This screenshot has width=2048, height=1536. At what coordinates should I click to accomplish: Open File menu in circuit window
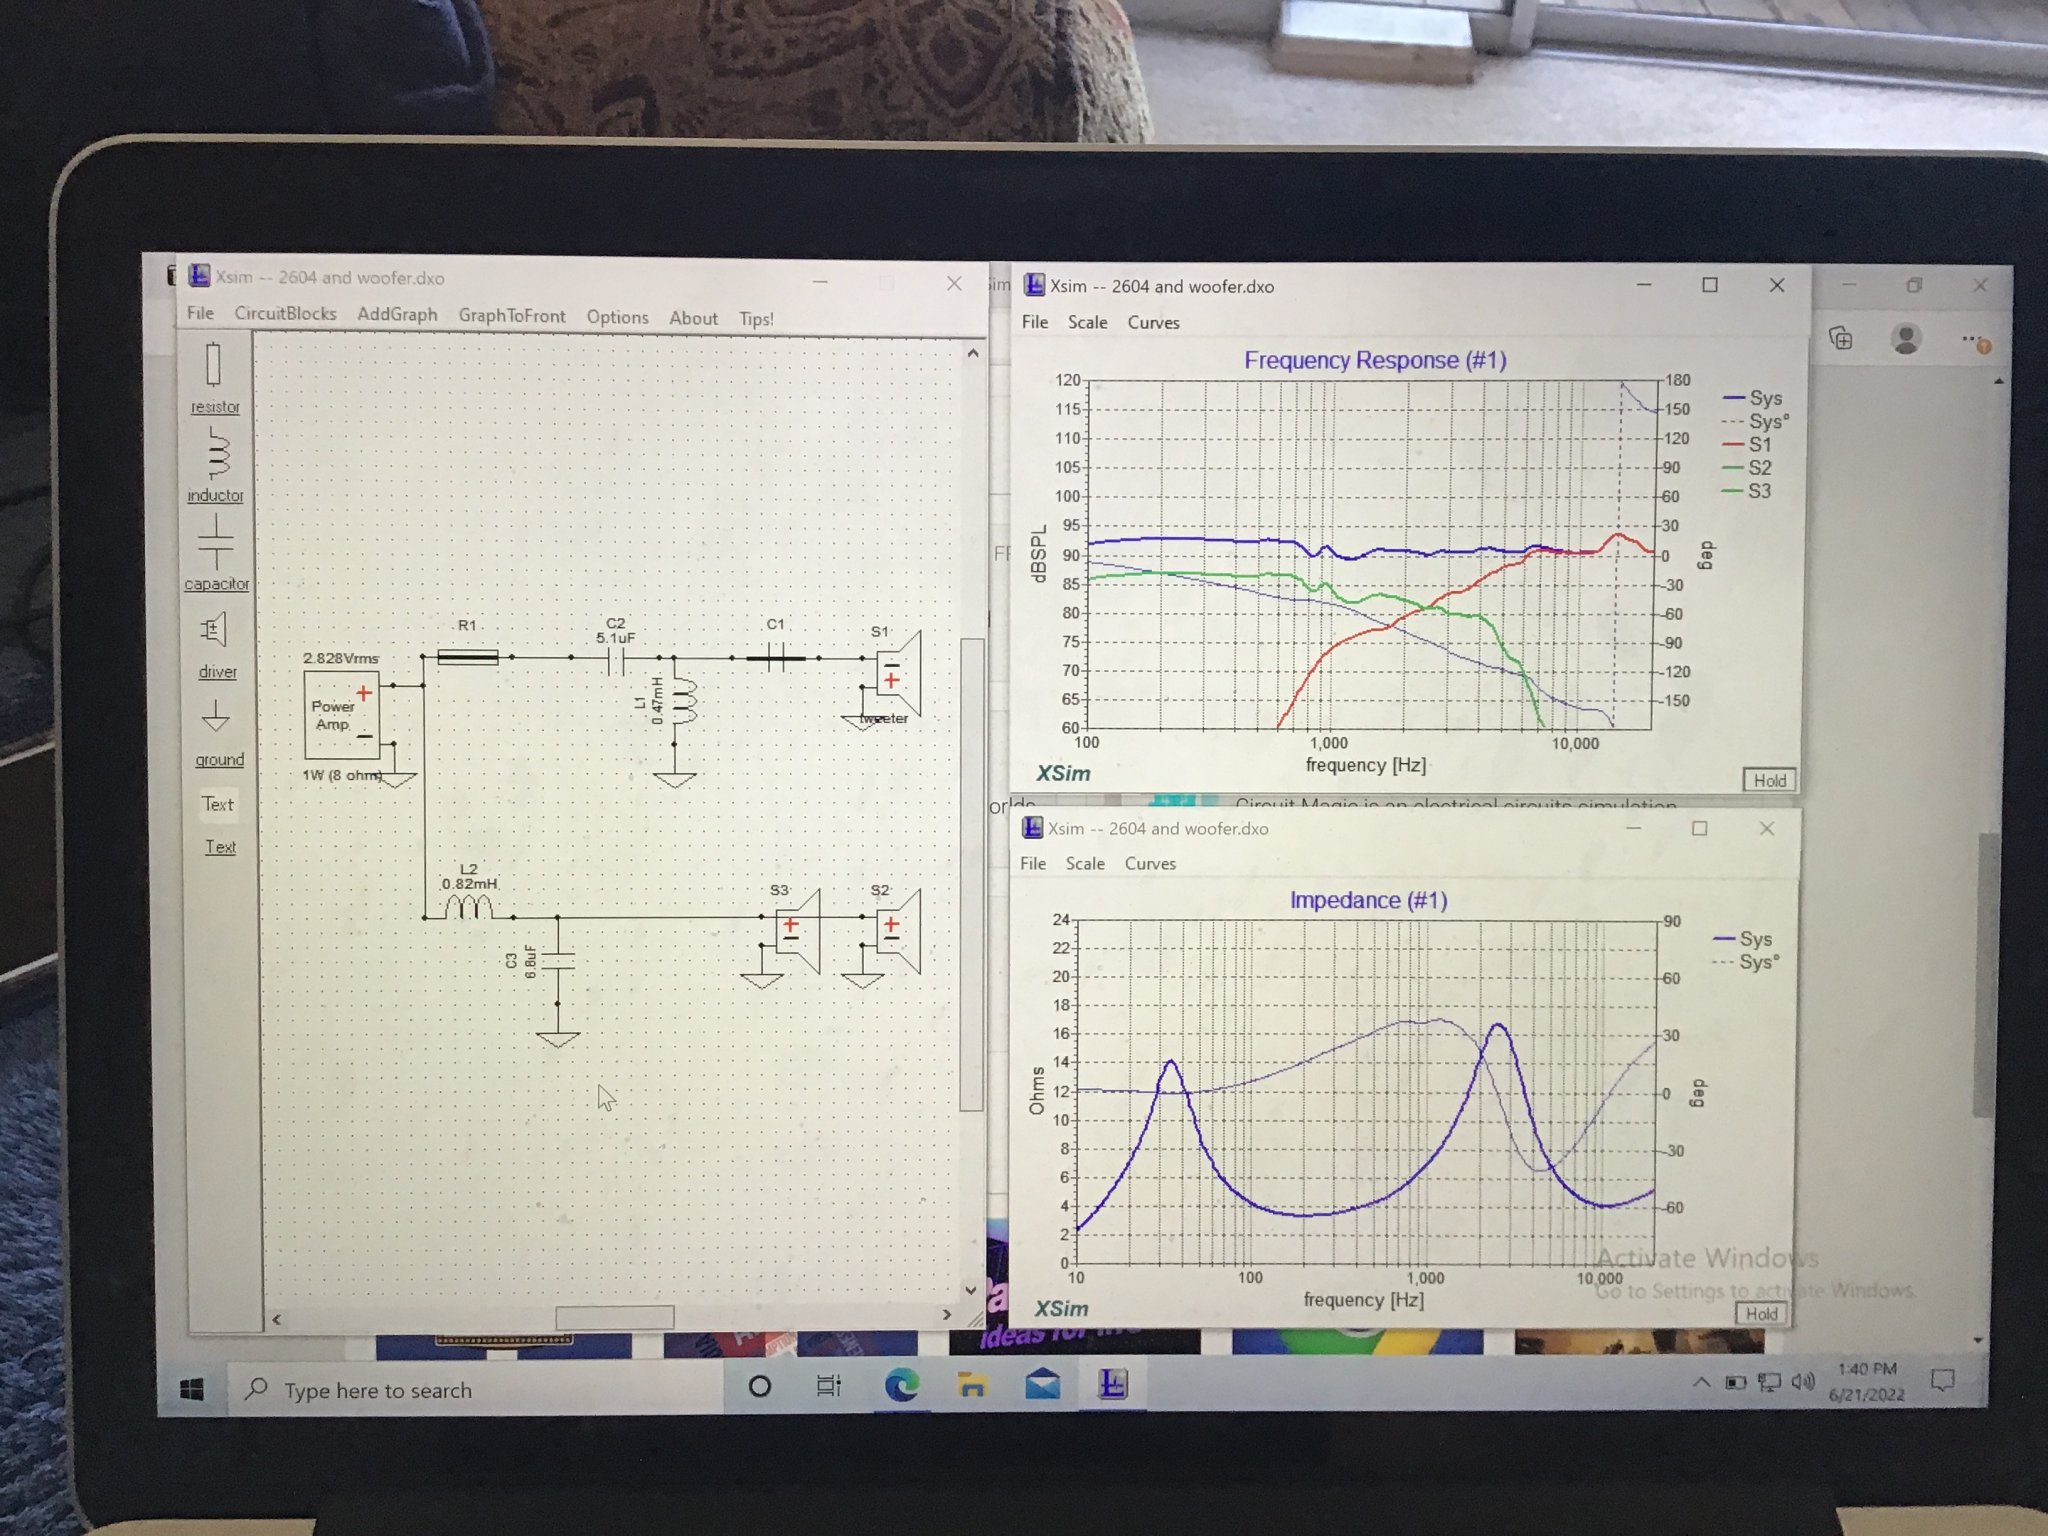point(200,313)
